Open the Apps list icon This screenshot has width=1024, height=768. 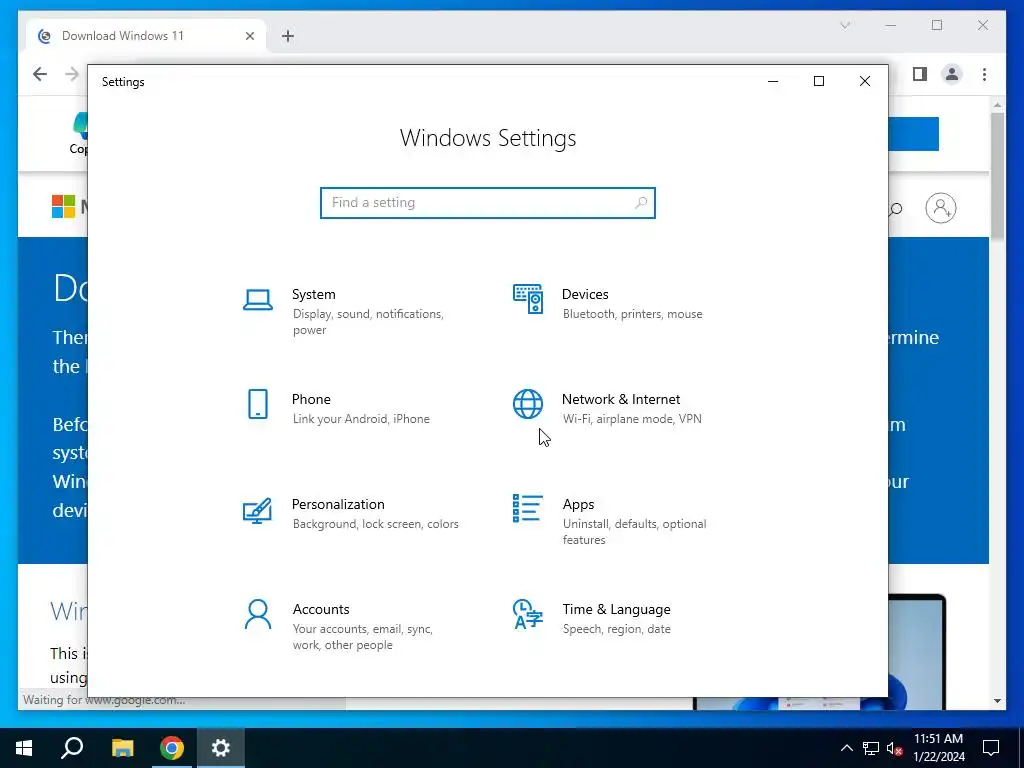click(x=528, y=508)
